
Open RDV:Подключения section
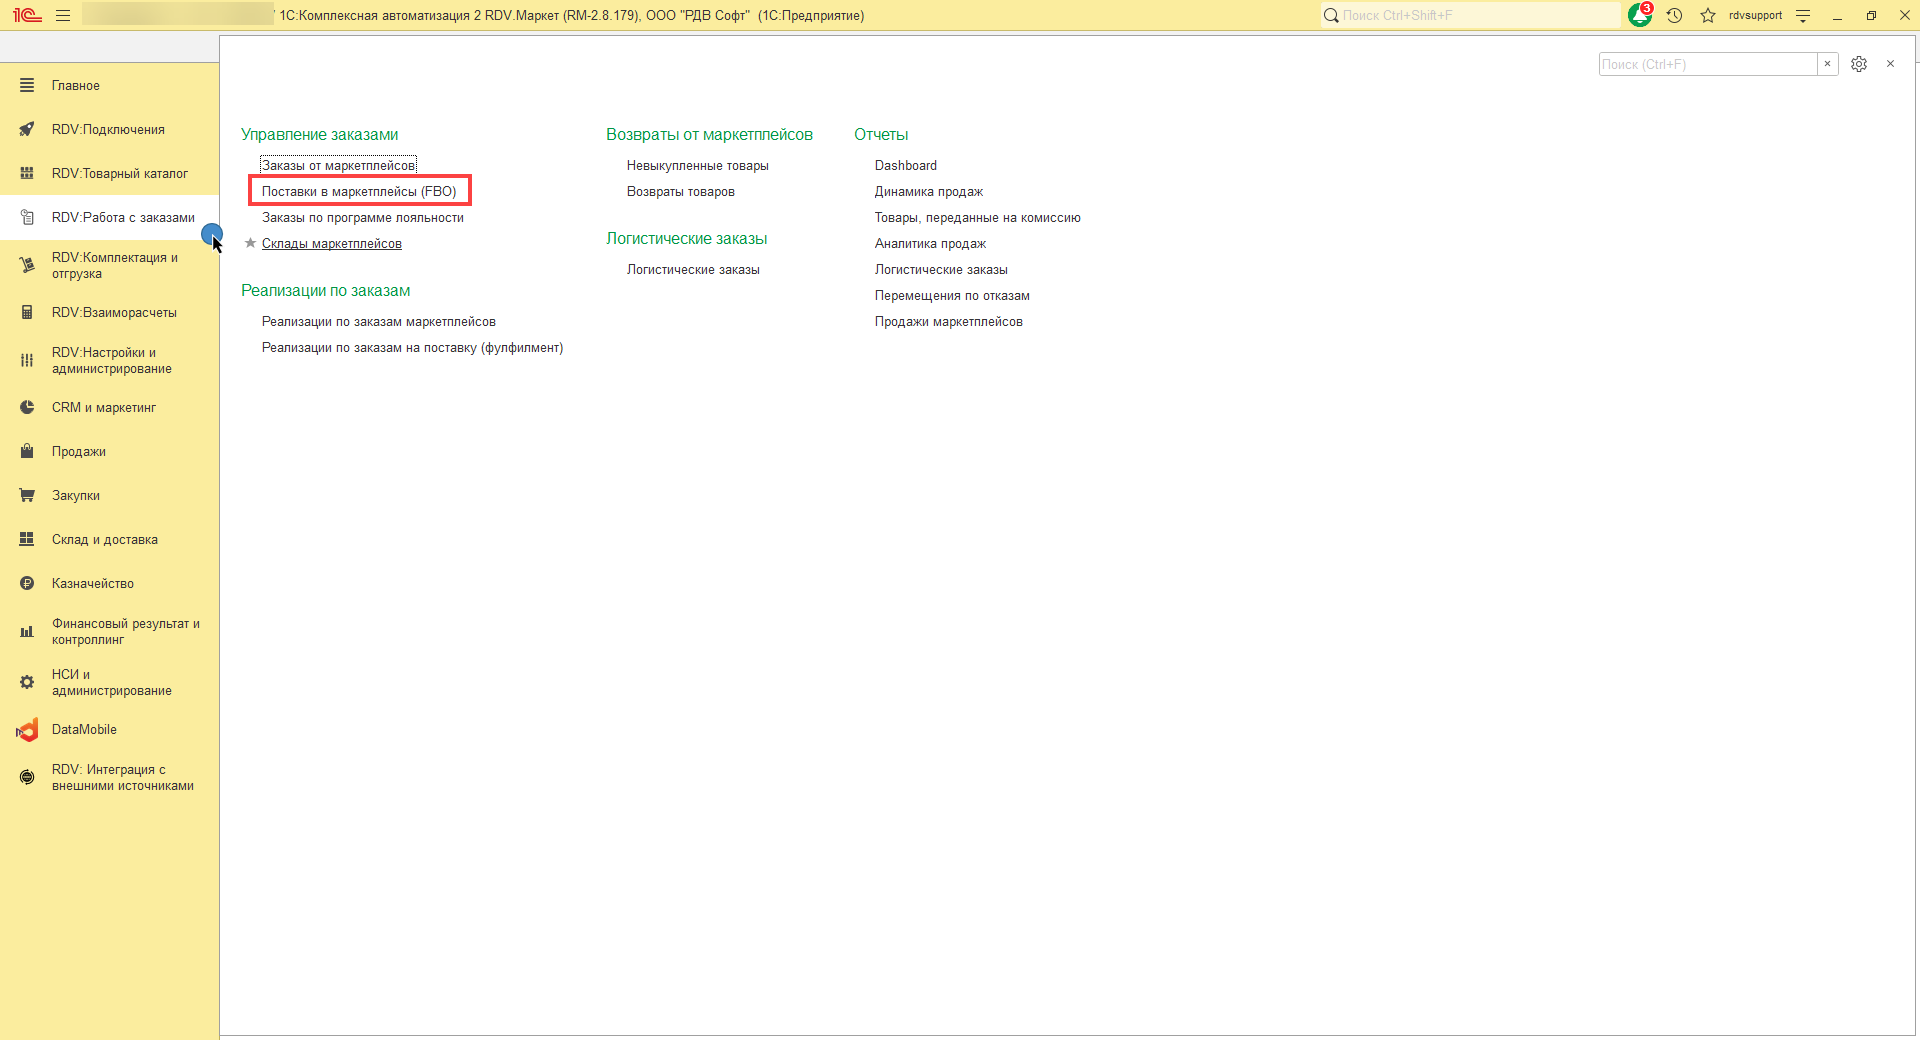click(x=108, y=130)
